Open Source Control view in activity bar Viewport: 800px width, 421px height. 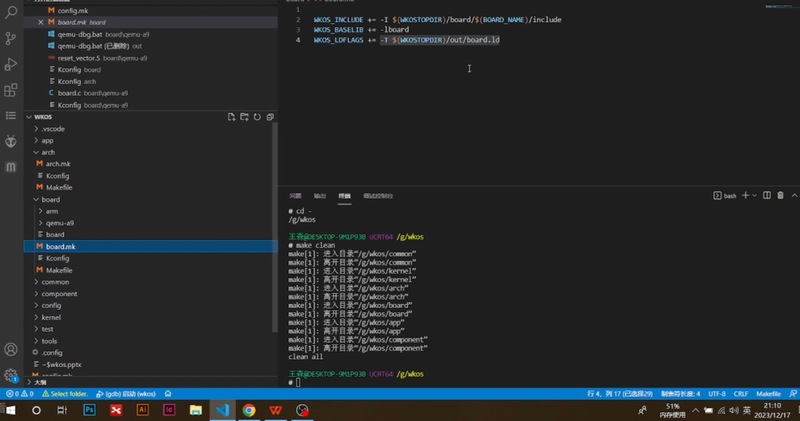[11, 38]
